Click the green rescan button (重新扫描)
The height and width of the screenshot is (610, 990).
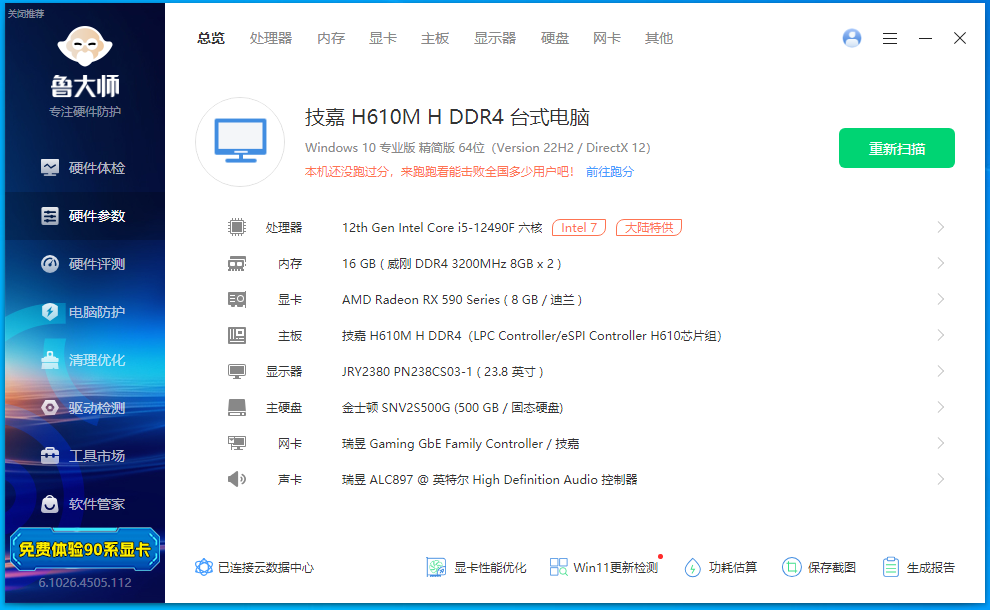pyautogui.click(x=896, y=148)
